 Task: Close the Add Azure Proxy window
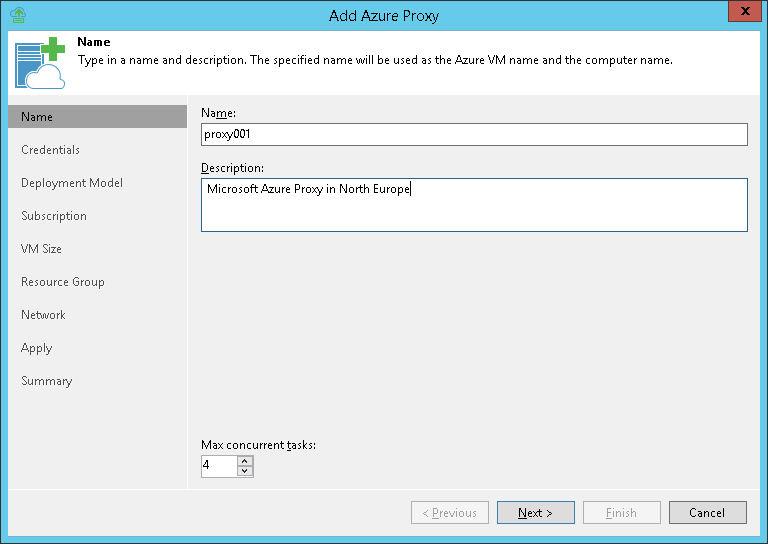point(742,15)
